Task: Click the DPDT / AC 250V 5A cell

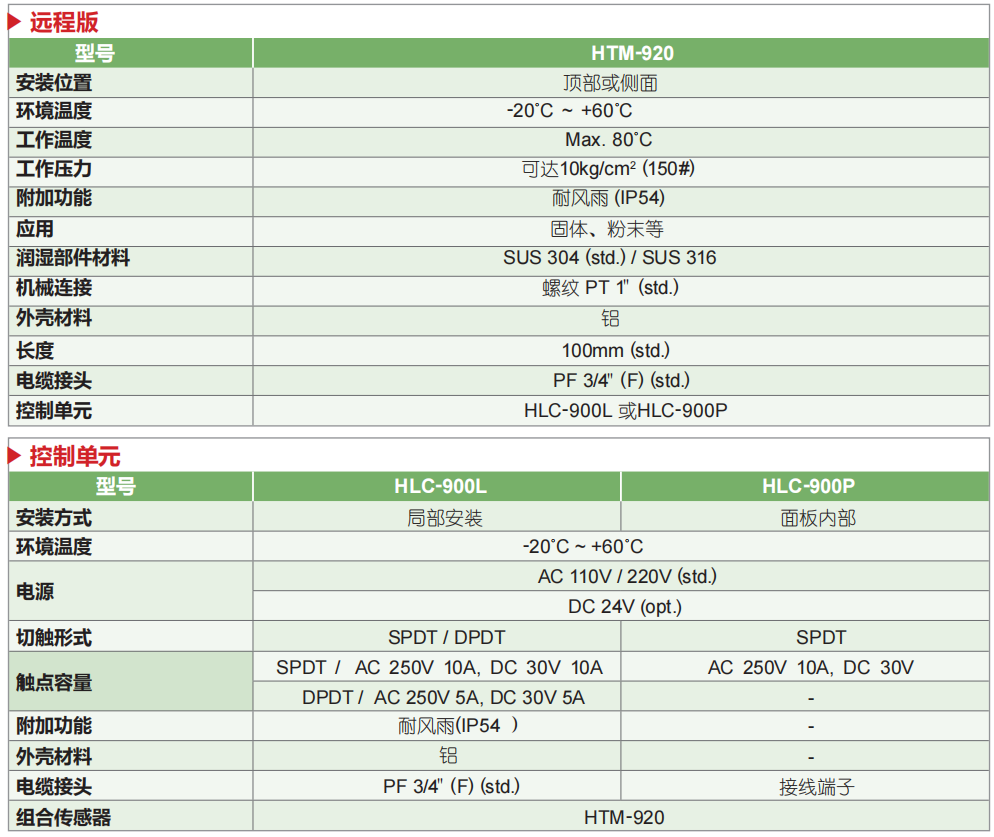Action: point(436,696)
